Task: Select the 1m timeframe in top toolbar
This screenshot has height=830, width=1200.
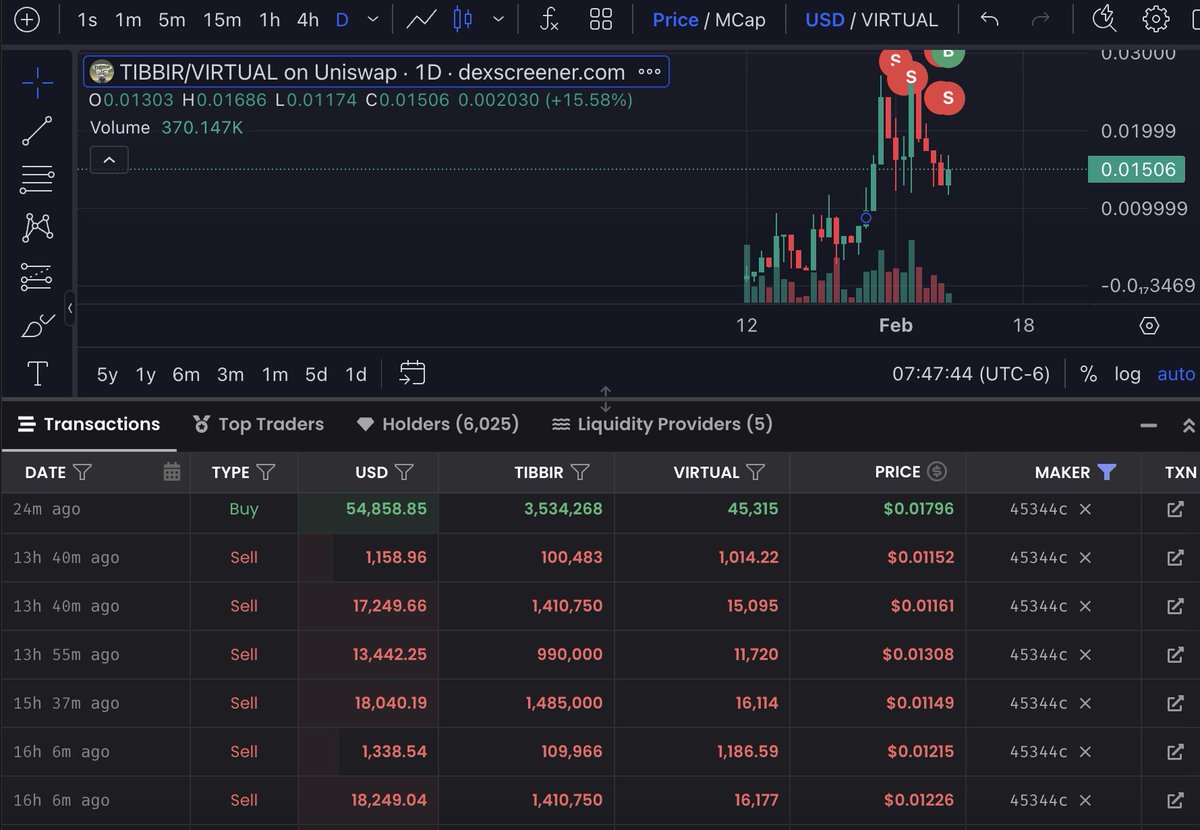Action: [x=128, y=20]
